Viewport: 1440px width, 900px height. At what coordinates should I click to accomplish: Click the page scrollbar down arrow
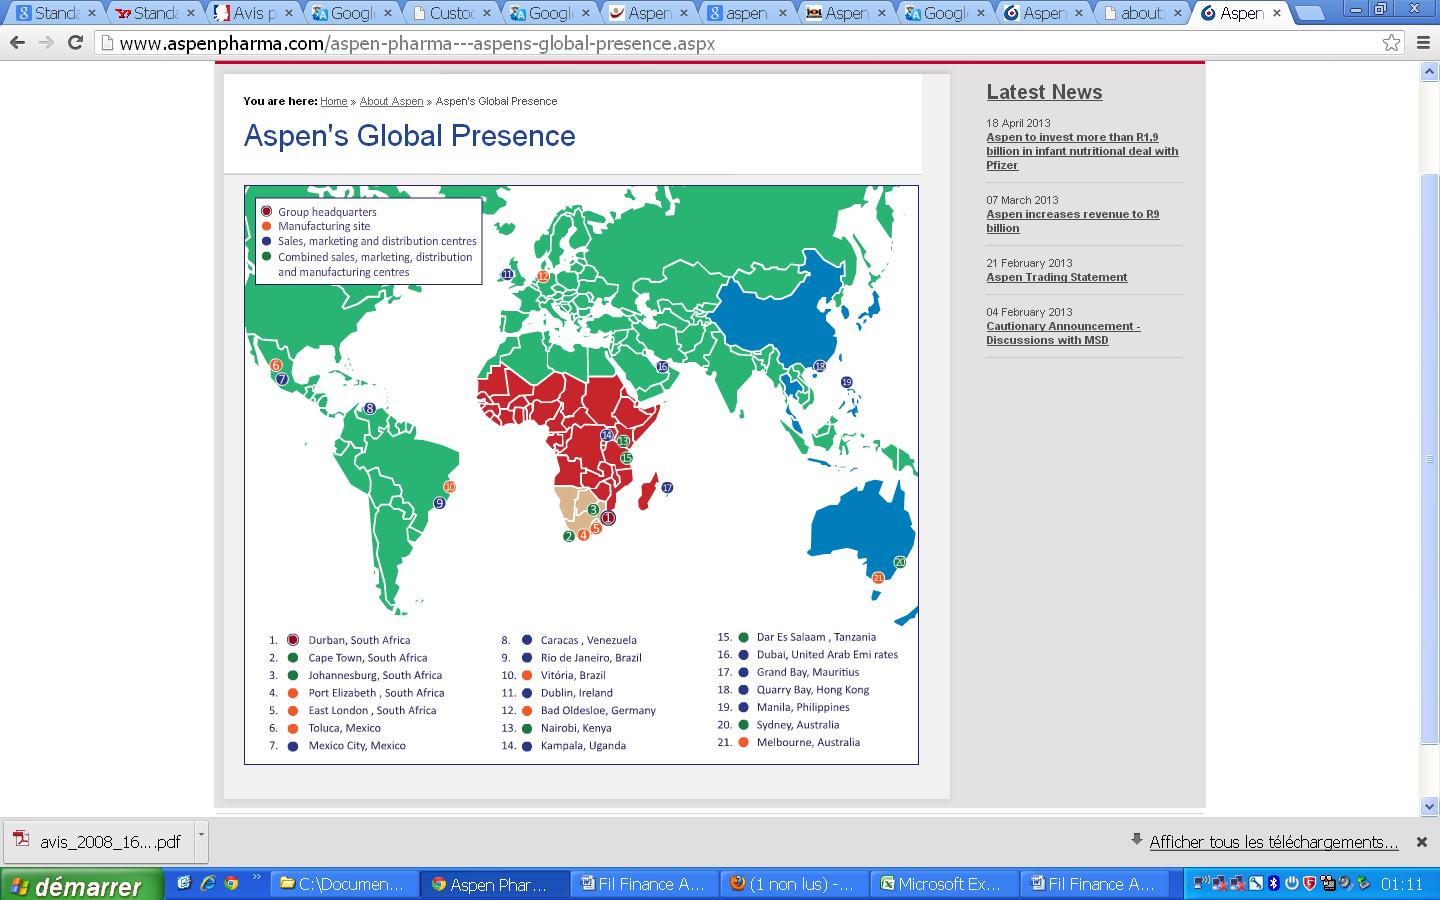(x=1429, y=806)
